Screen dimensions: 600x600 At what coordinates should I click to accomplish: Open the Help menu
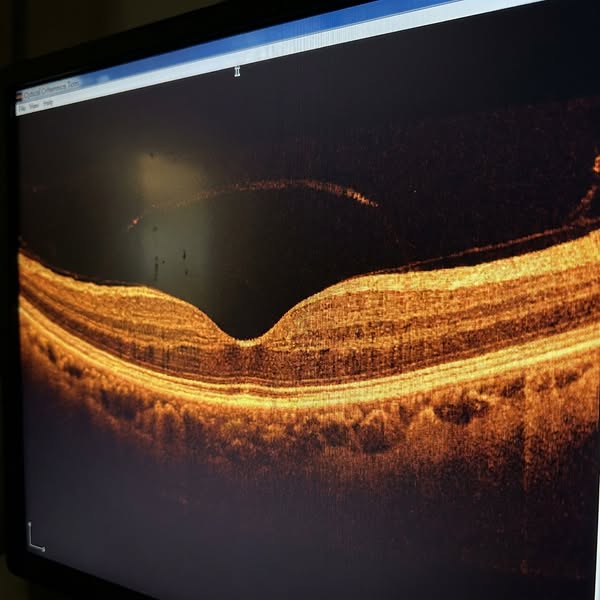[x=48, y=103]
